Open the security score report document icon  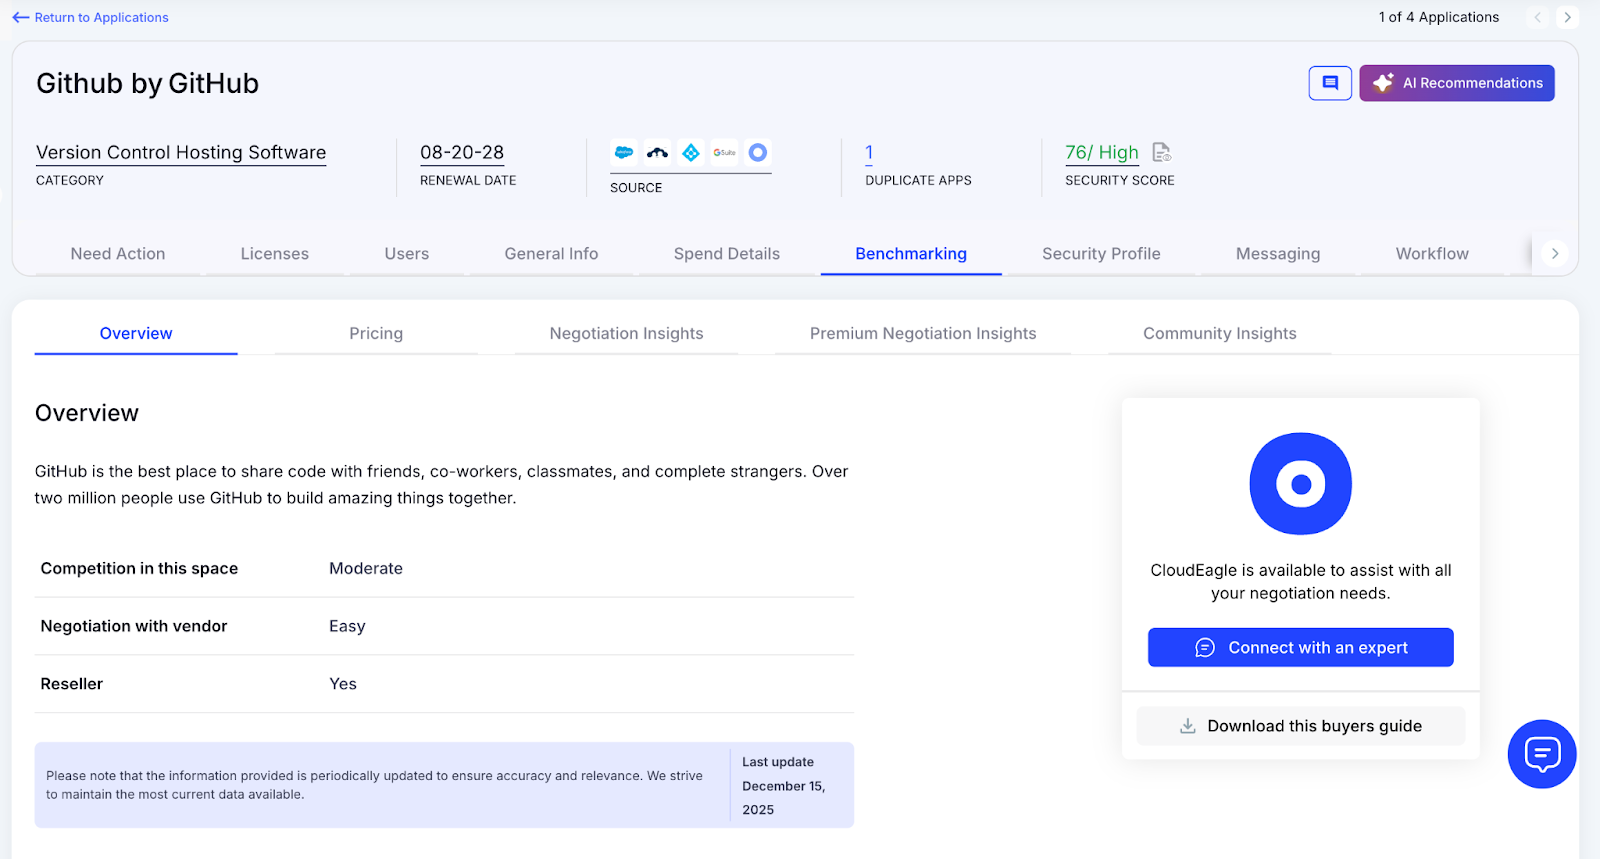[1161, 152]
